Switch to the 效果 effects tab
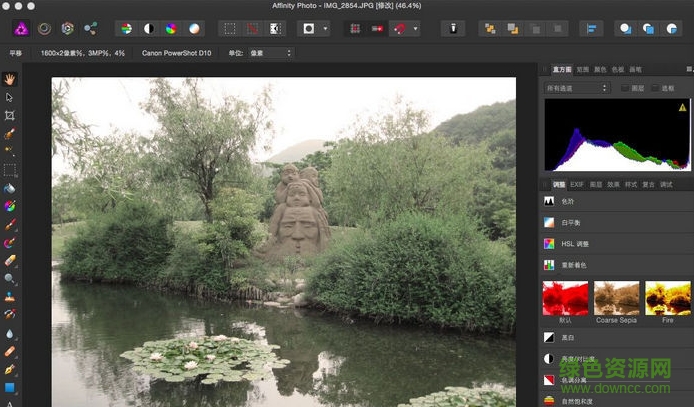The width and height of the screenshot is (694, 407). click(x=613, y=184)
